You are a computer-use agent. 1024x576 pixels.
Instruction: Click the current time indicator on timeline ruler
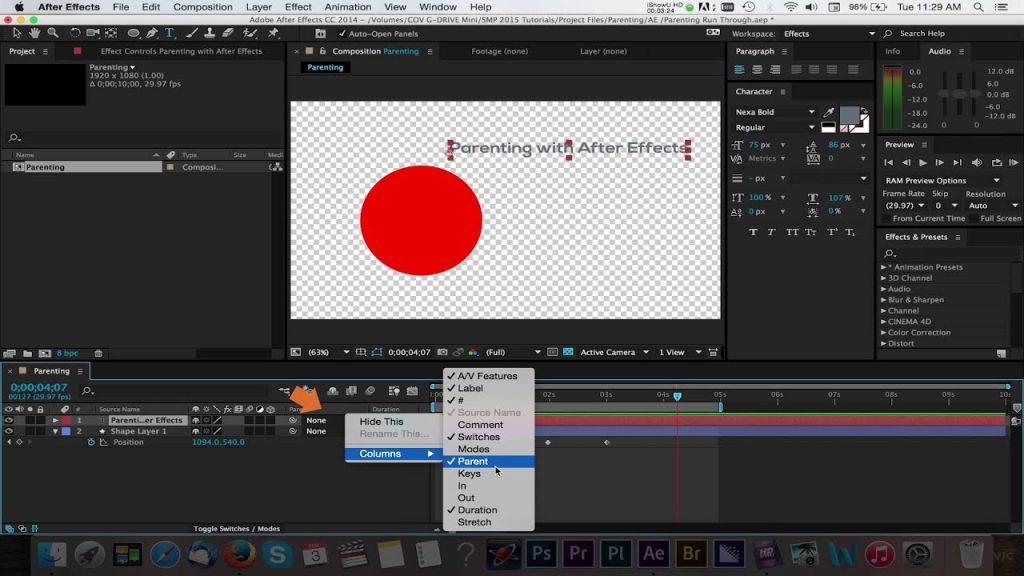(x=677, y=396)
